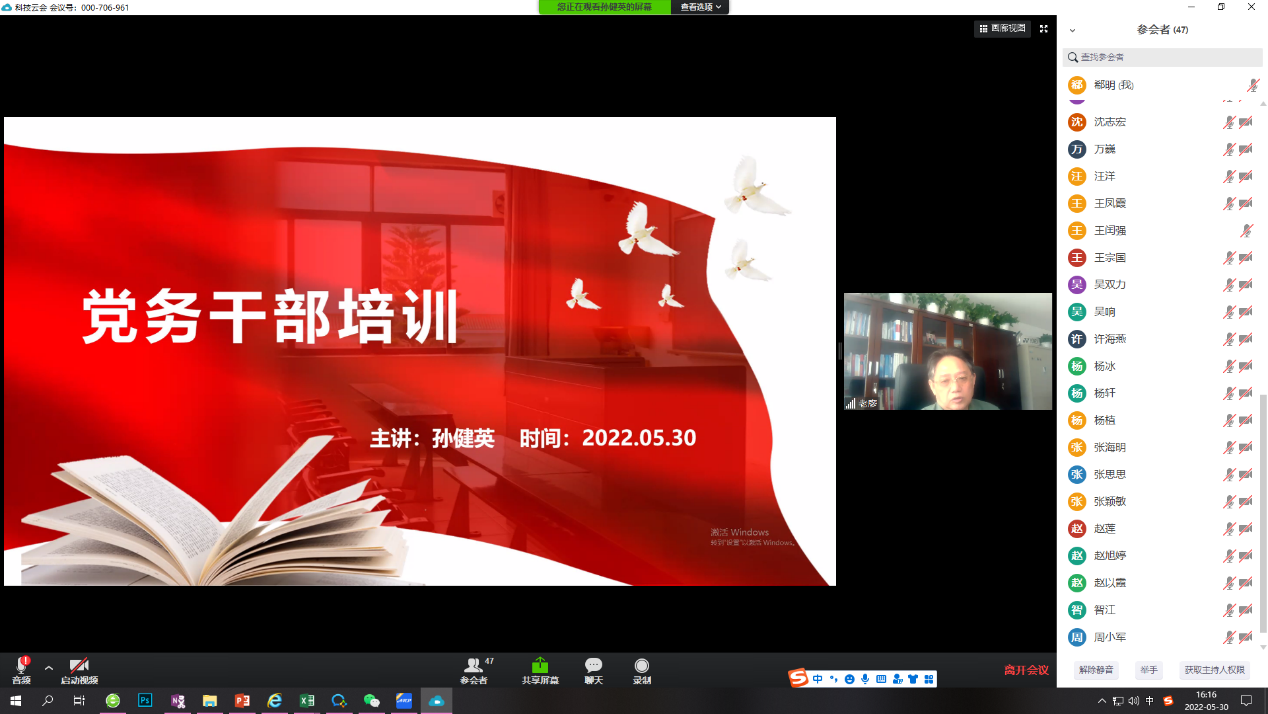The image size is (1268, 714).
Task: Toggle the muted microphone icon beside 王闰强
Action: [x=1246, y=231]
